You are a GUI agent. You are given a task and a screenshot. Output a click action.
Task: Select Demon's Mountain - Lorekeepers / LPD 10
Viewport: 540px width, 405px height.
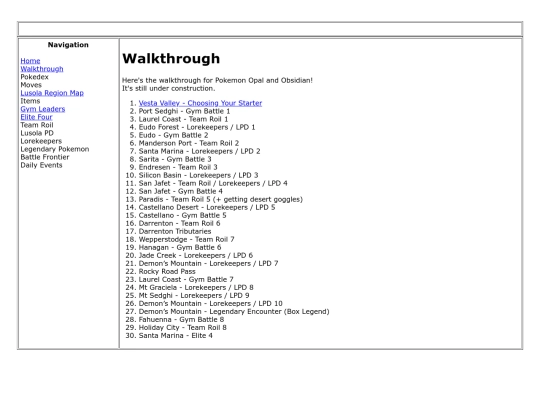coord(210,303)
